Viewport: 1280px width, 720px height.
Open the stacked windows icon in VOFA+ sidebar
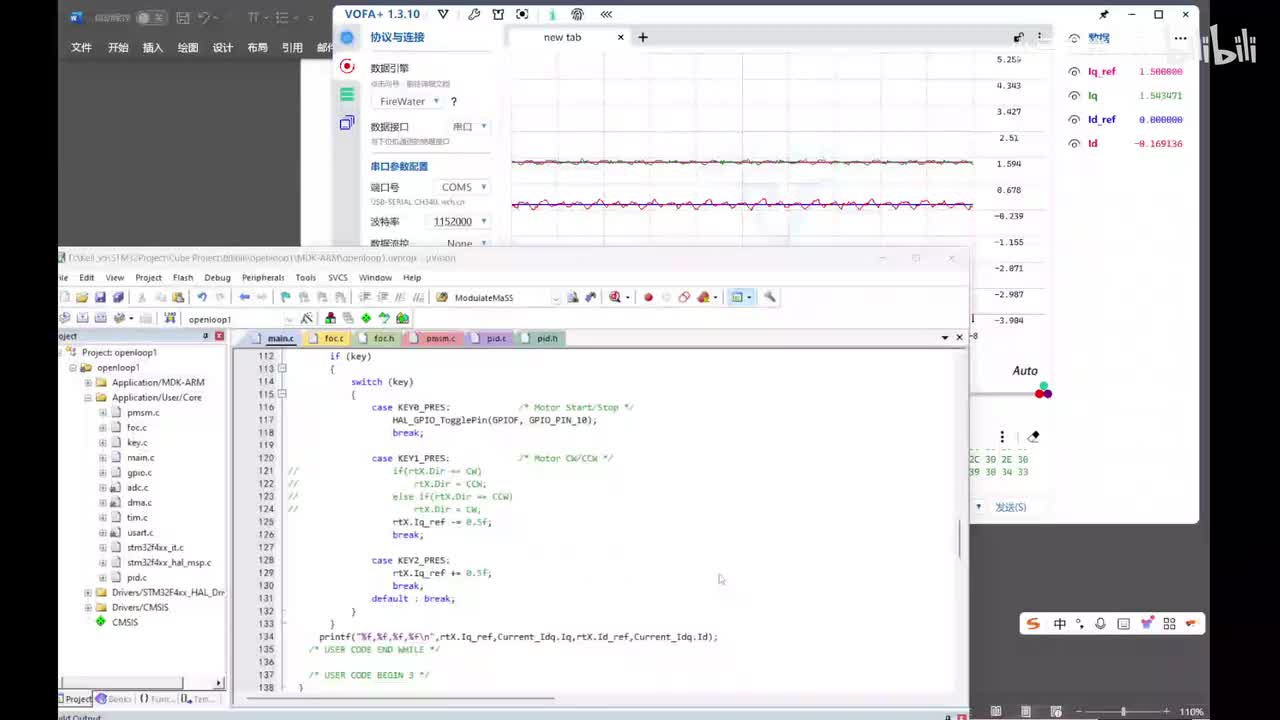347,123
